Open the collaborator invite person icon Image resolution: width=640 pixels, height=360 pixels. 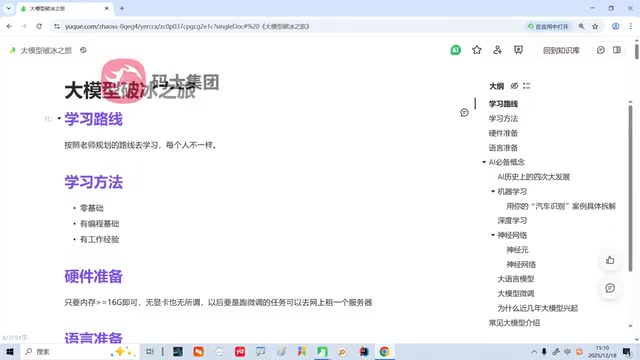(x=497, y=50)
